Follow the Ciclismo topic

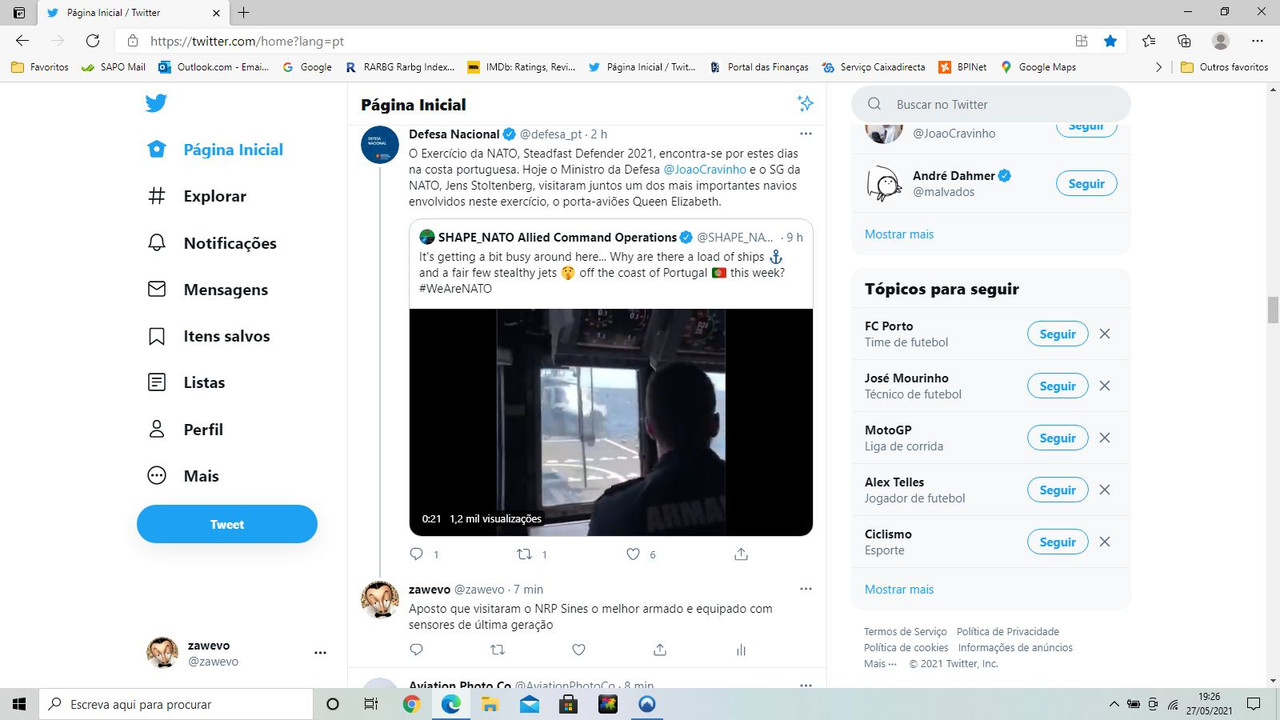1057,542
